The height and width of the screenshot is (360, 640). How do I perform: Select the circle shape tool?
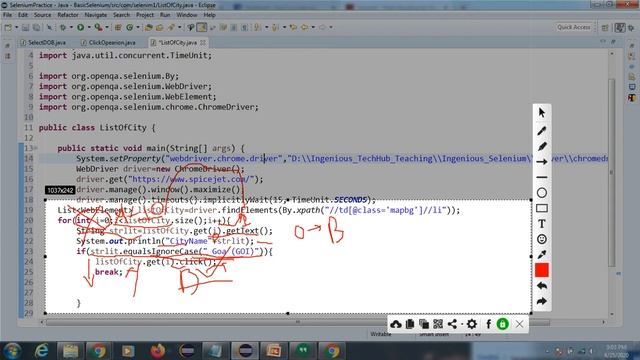pos(542,193)
